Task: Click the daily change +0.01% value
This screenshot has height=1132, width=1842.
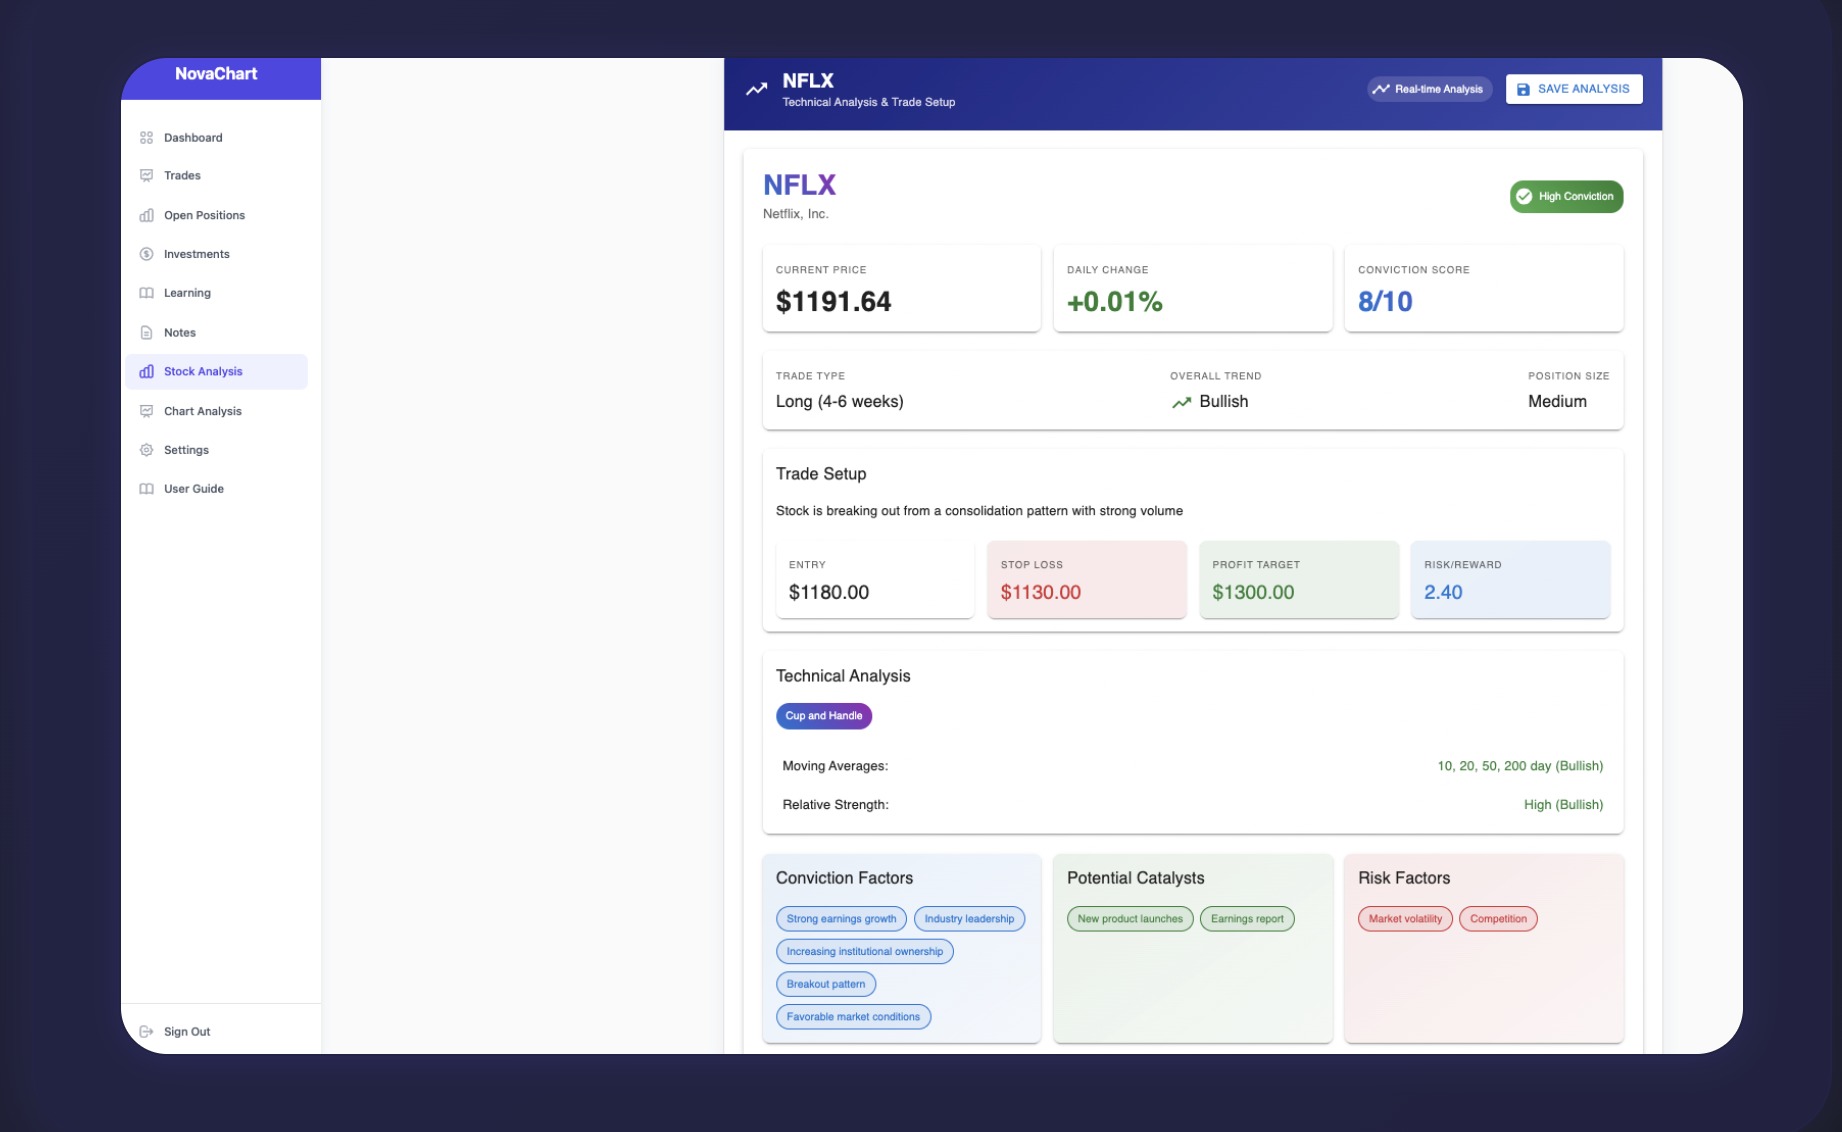Action: [x=1115, y=302]
